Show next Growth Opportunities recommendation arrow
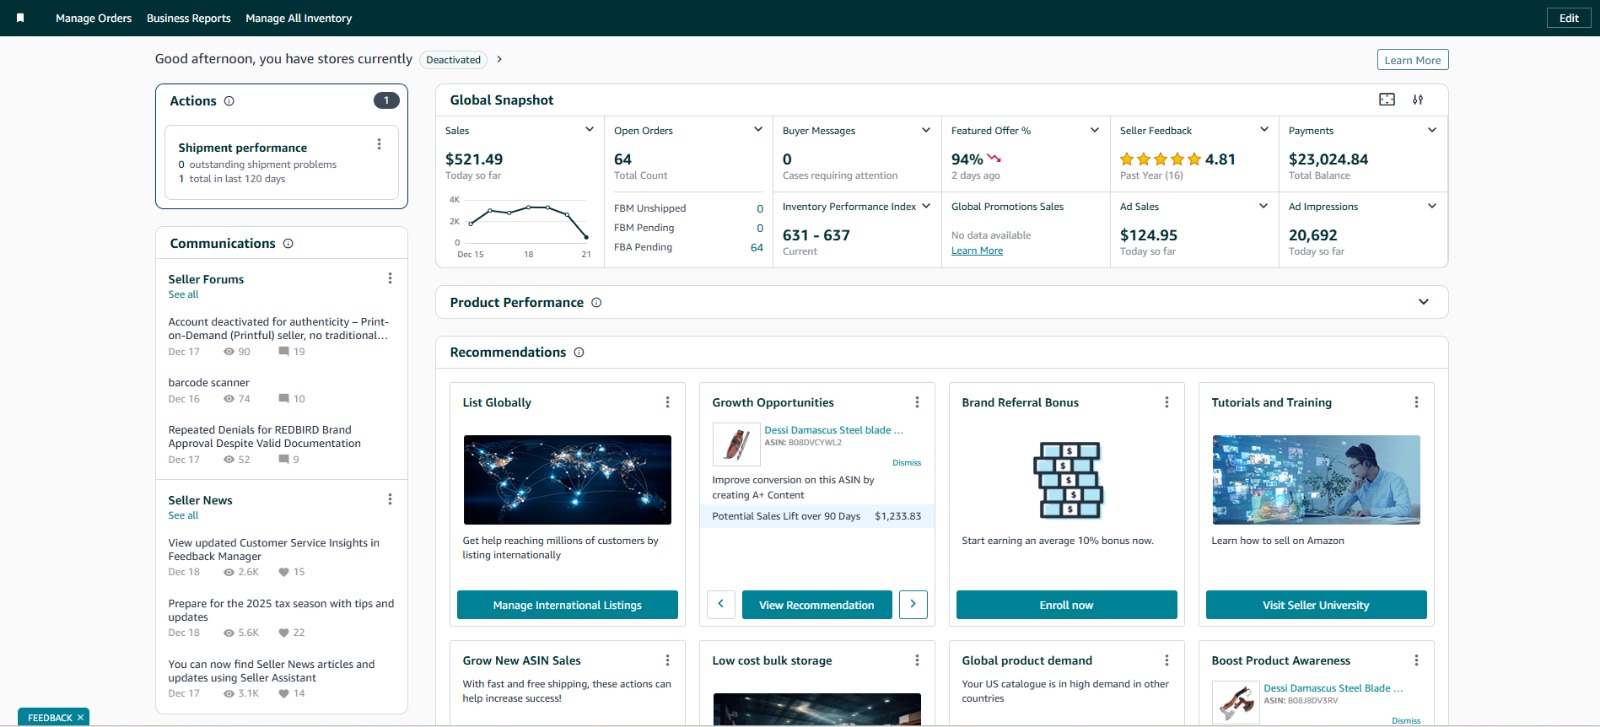Screen dimensions: 1600x727 click(913, 604)
